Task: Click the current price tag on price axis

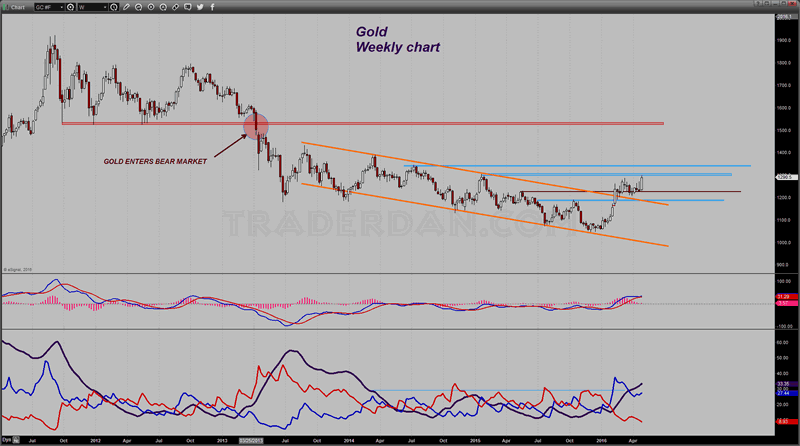Action: click(x=786, y=177)
